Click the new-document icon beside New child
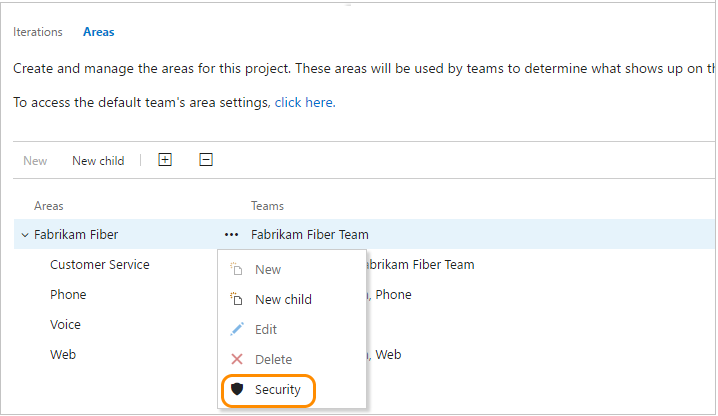The height and width of the screenshot is (416, 718). coord(236,299)
